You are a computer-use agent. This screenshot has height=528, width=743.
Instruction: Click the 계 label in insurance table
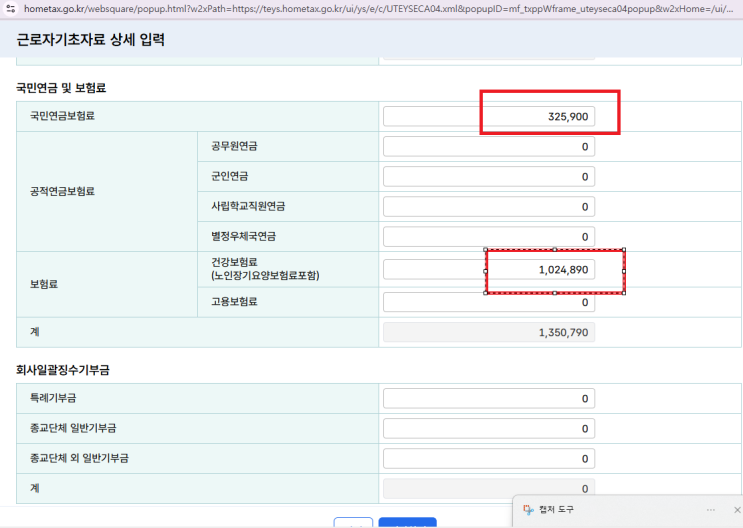pyautogui.click(x=35, y=331)
